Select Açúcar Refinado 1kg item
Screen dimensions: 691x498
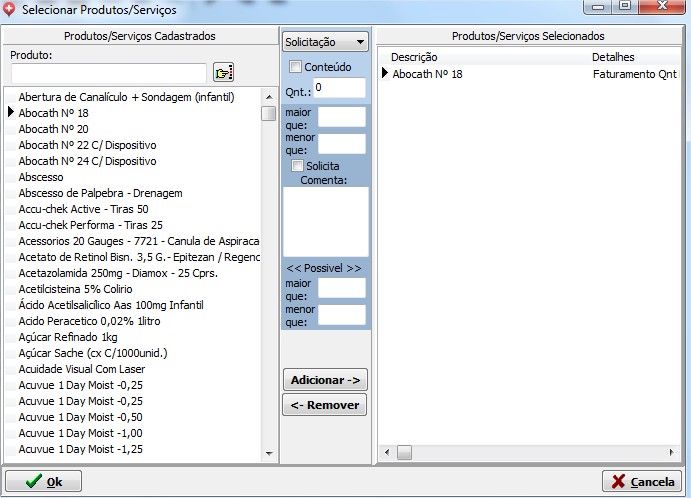click(x=68, y=337)
